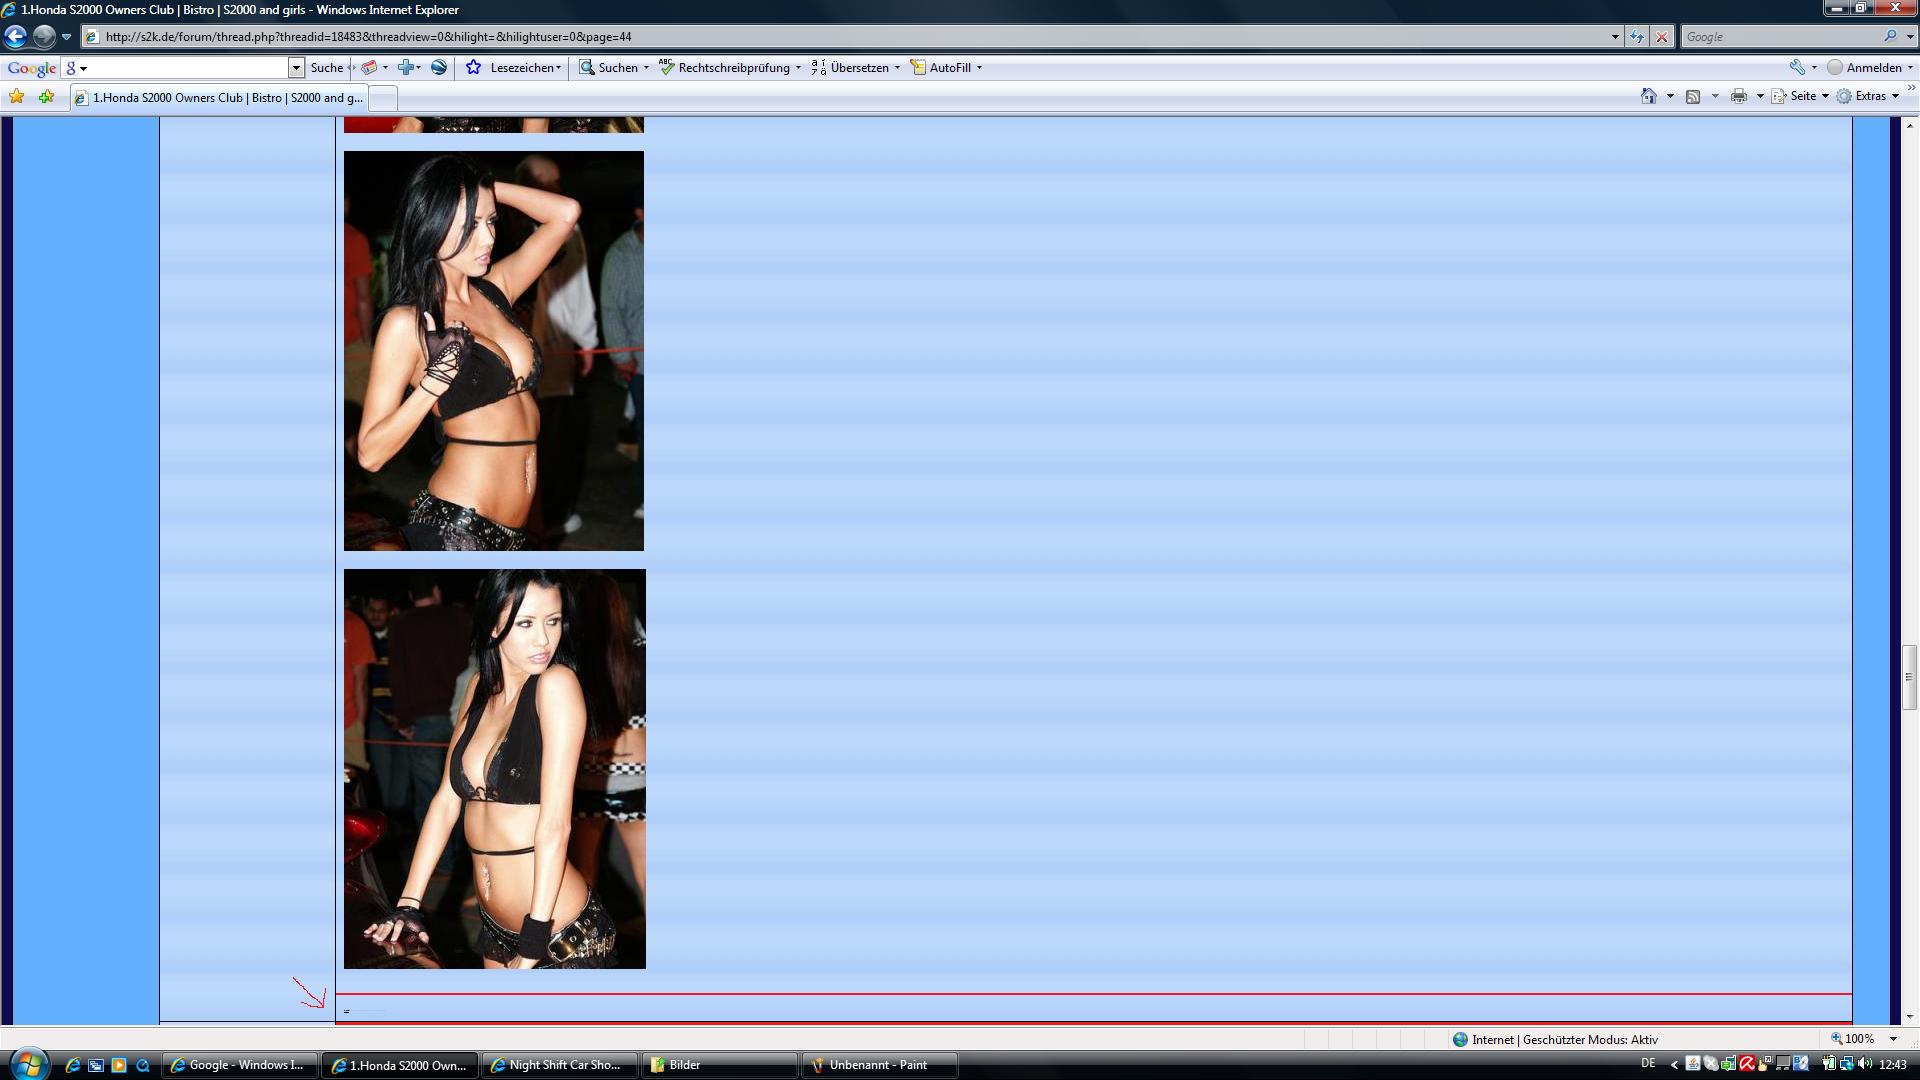Click the Print icon in command bar
This screenshot has width=1920, height=1080.
pyautogui.click(x=1738, y=96)
